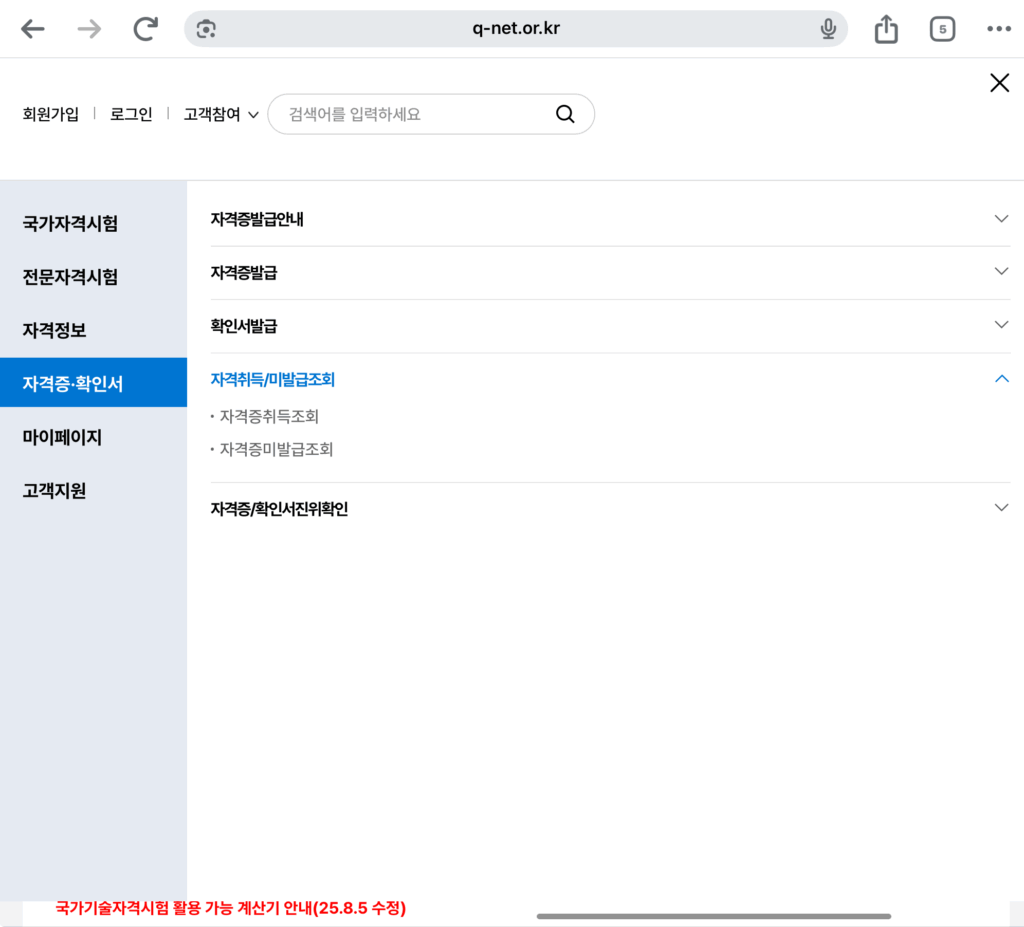1024x927 pixels.
Task: Expand the 확인서발급 section
Action: click(1000, 325)
